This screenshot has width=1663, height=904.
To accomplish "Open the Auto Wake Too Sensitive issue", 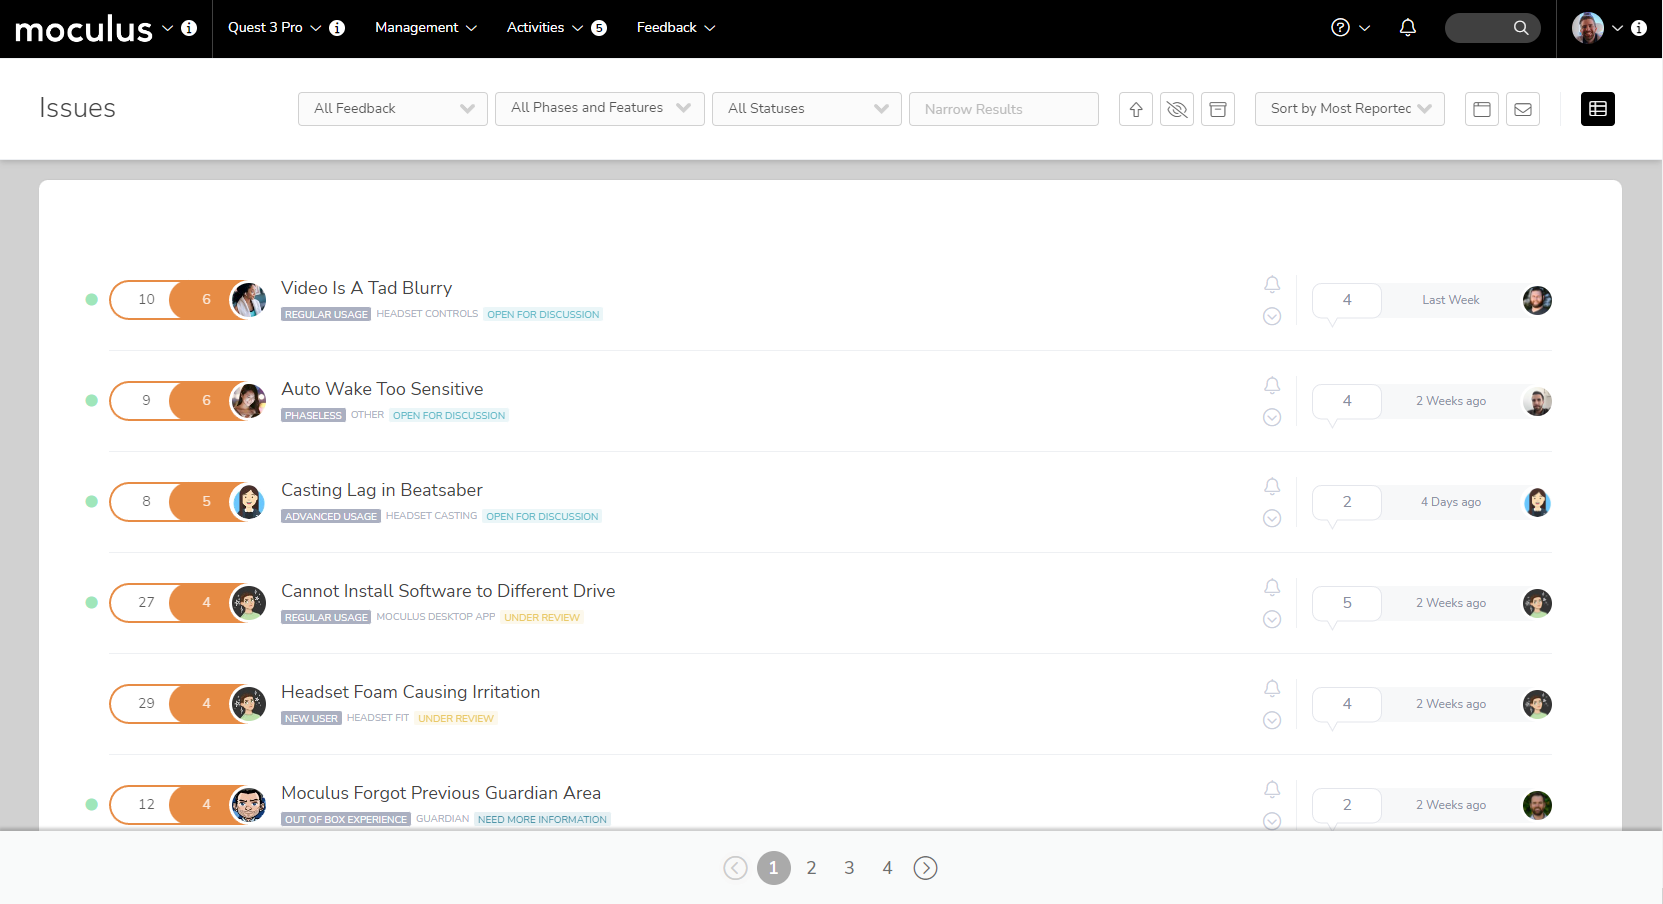I will coord(382,389).
